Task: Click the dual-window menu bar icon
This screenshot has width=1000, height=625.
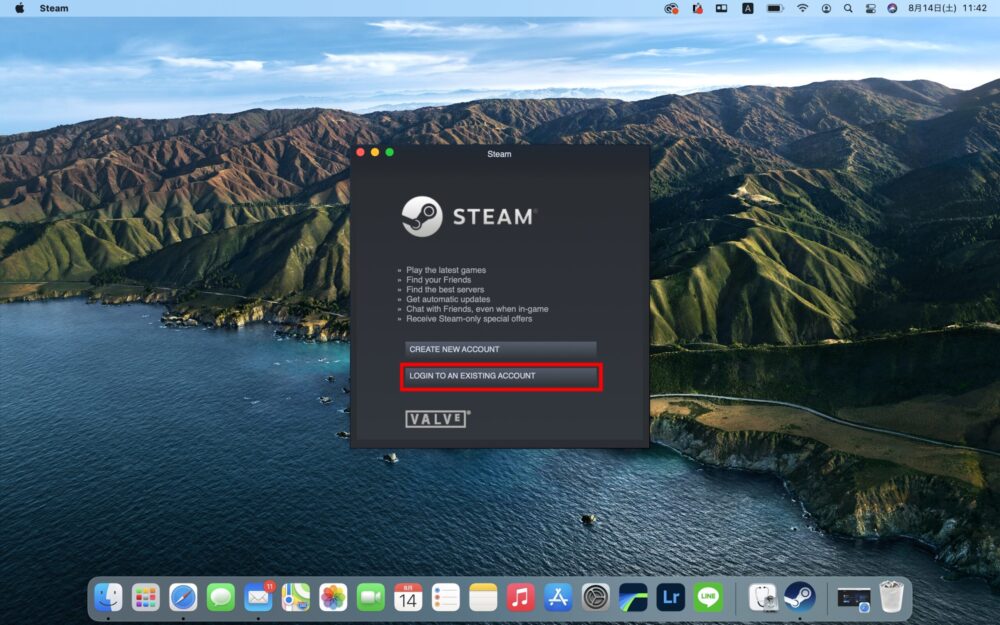Action: pyautogui.click(x=721, y=8)
